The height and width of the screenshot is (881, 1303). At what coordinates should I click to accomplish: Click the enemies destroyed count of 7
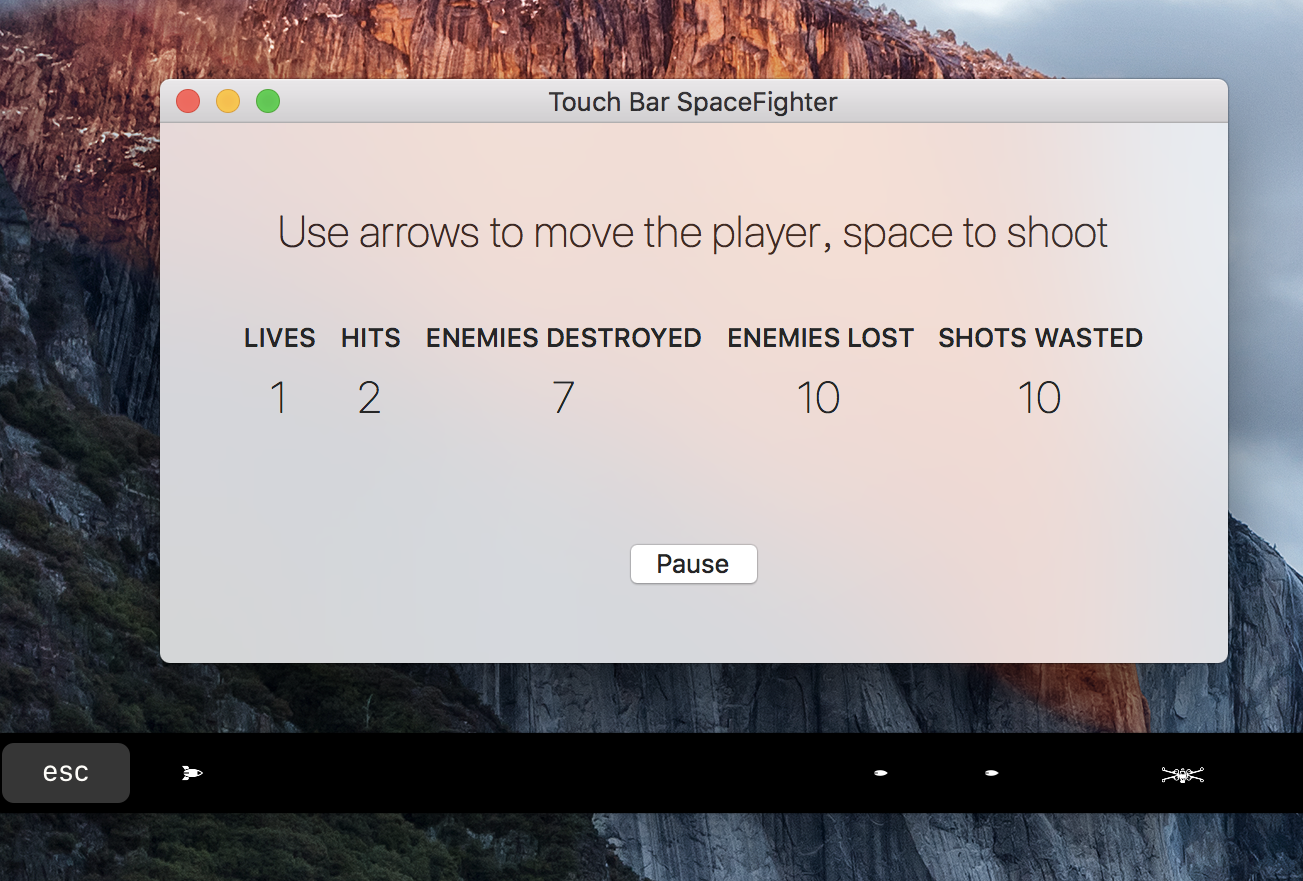click(563, 399)
